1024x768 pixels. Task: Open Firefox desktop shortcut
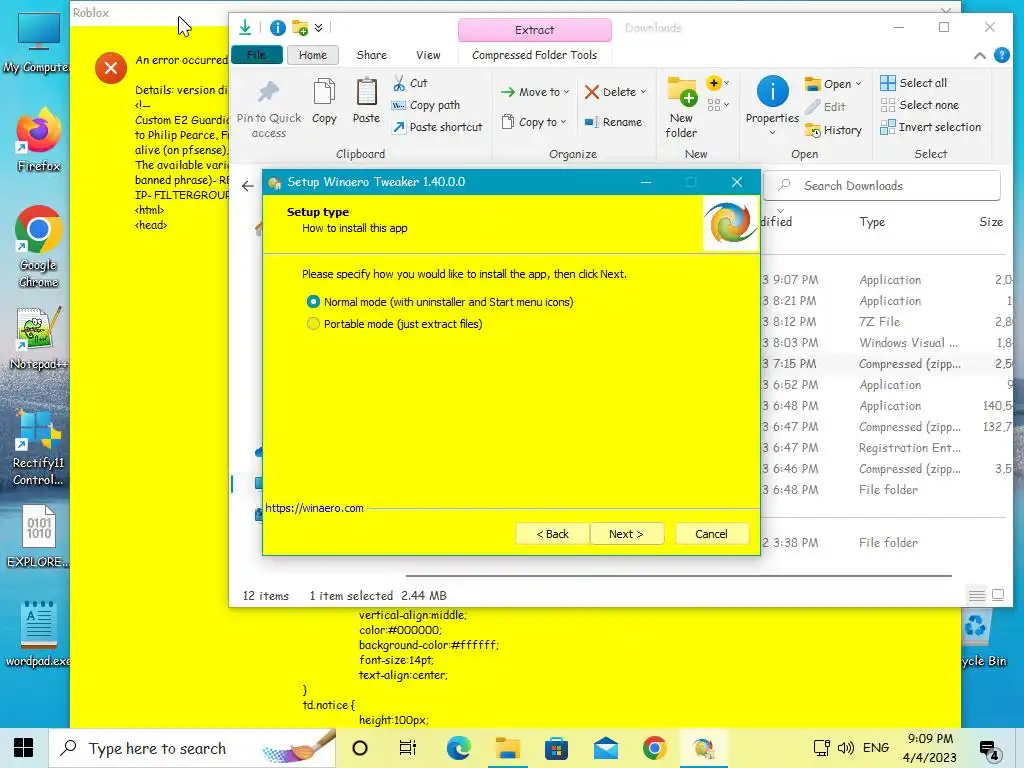tap(39, 139)
